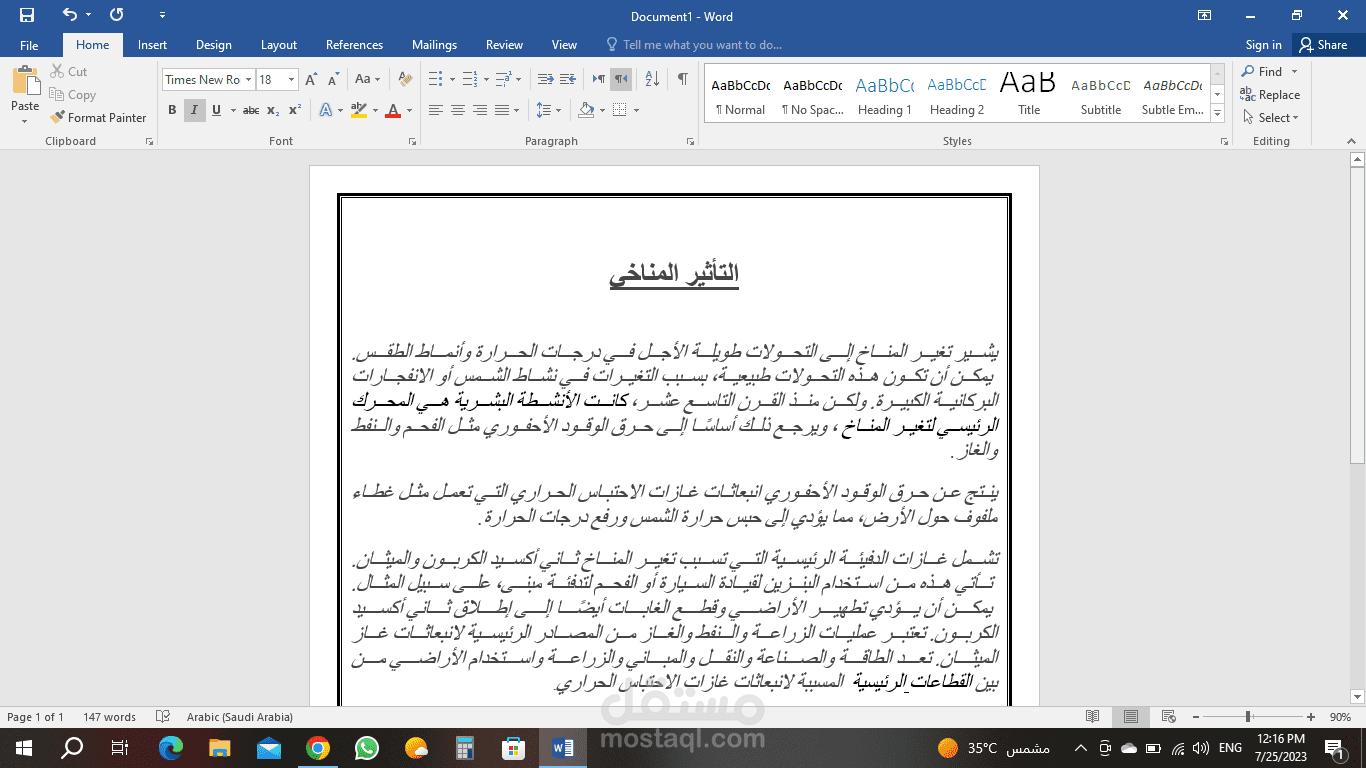The image size is (1366, 768).
Task: Expand the Styles gallery More arrow
Action: pyautogui.click(x=1217, y=114)
